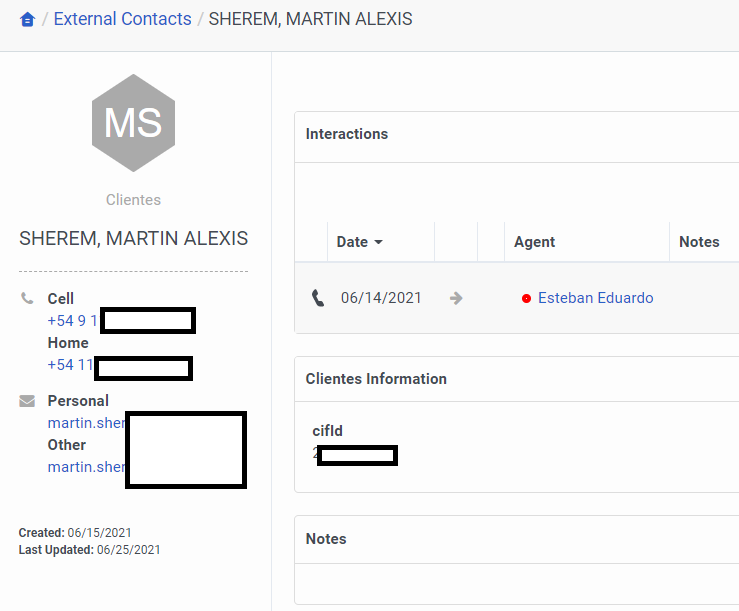Click the Other email address link

pyautogui.click(x=87, y=467)
